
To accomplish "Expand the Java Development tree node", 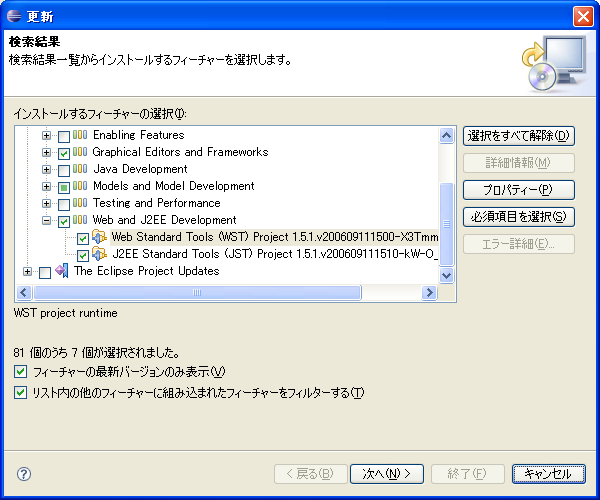I will 46,170.
